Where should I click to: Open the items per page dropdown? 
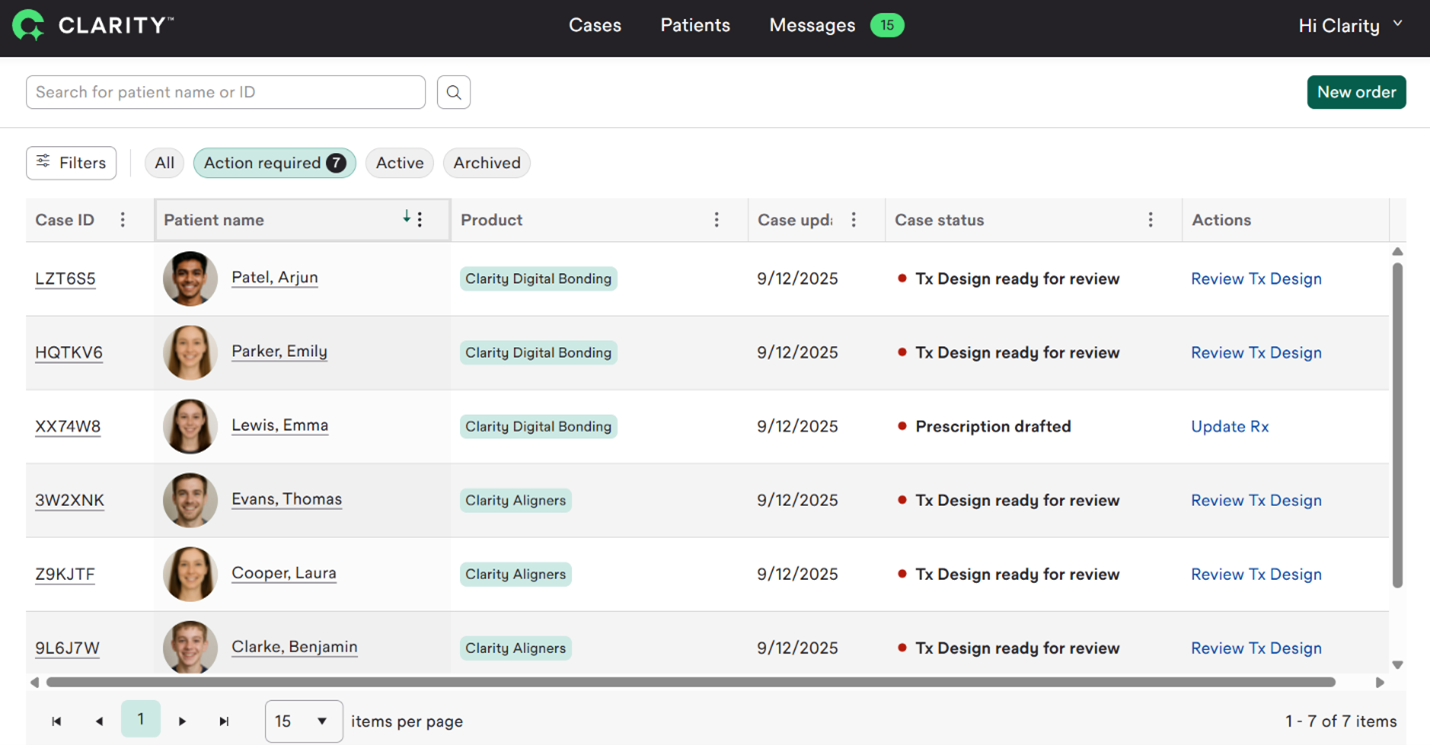click(x=303, y=721)
